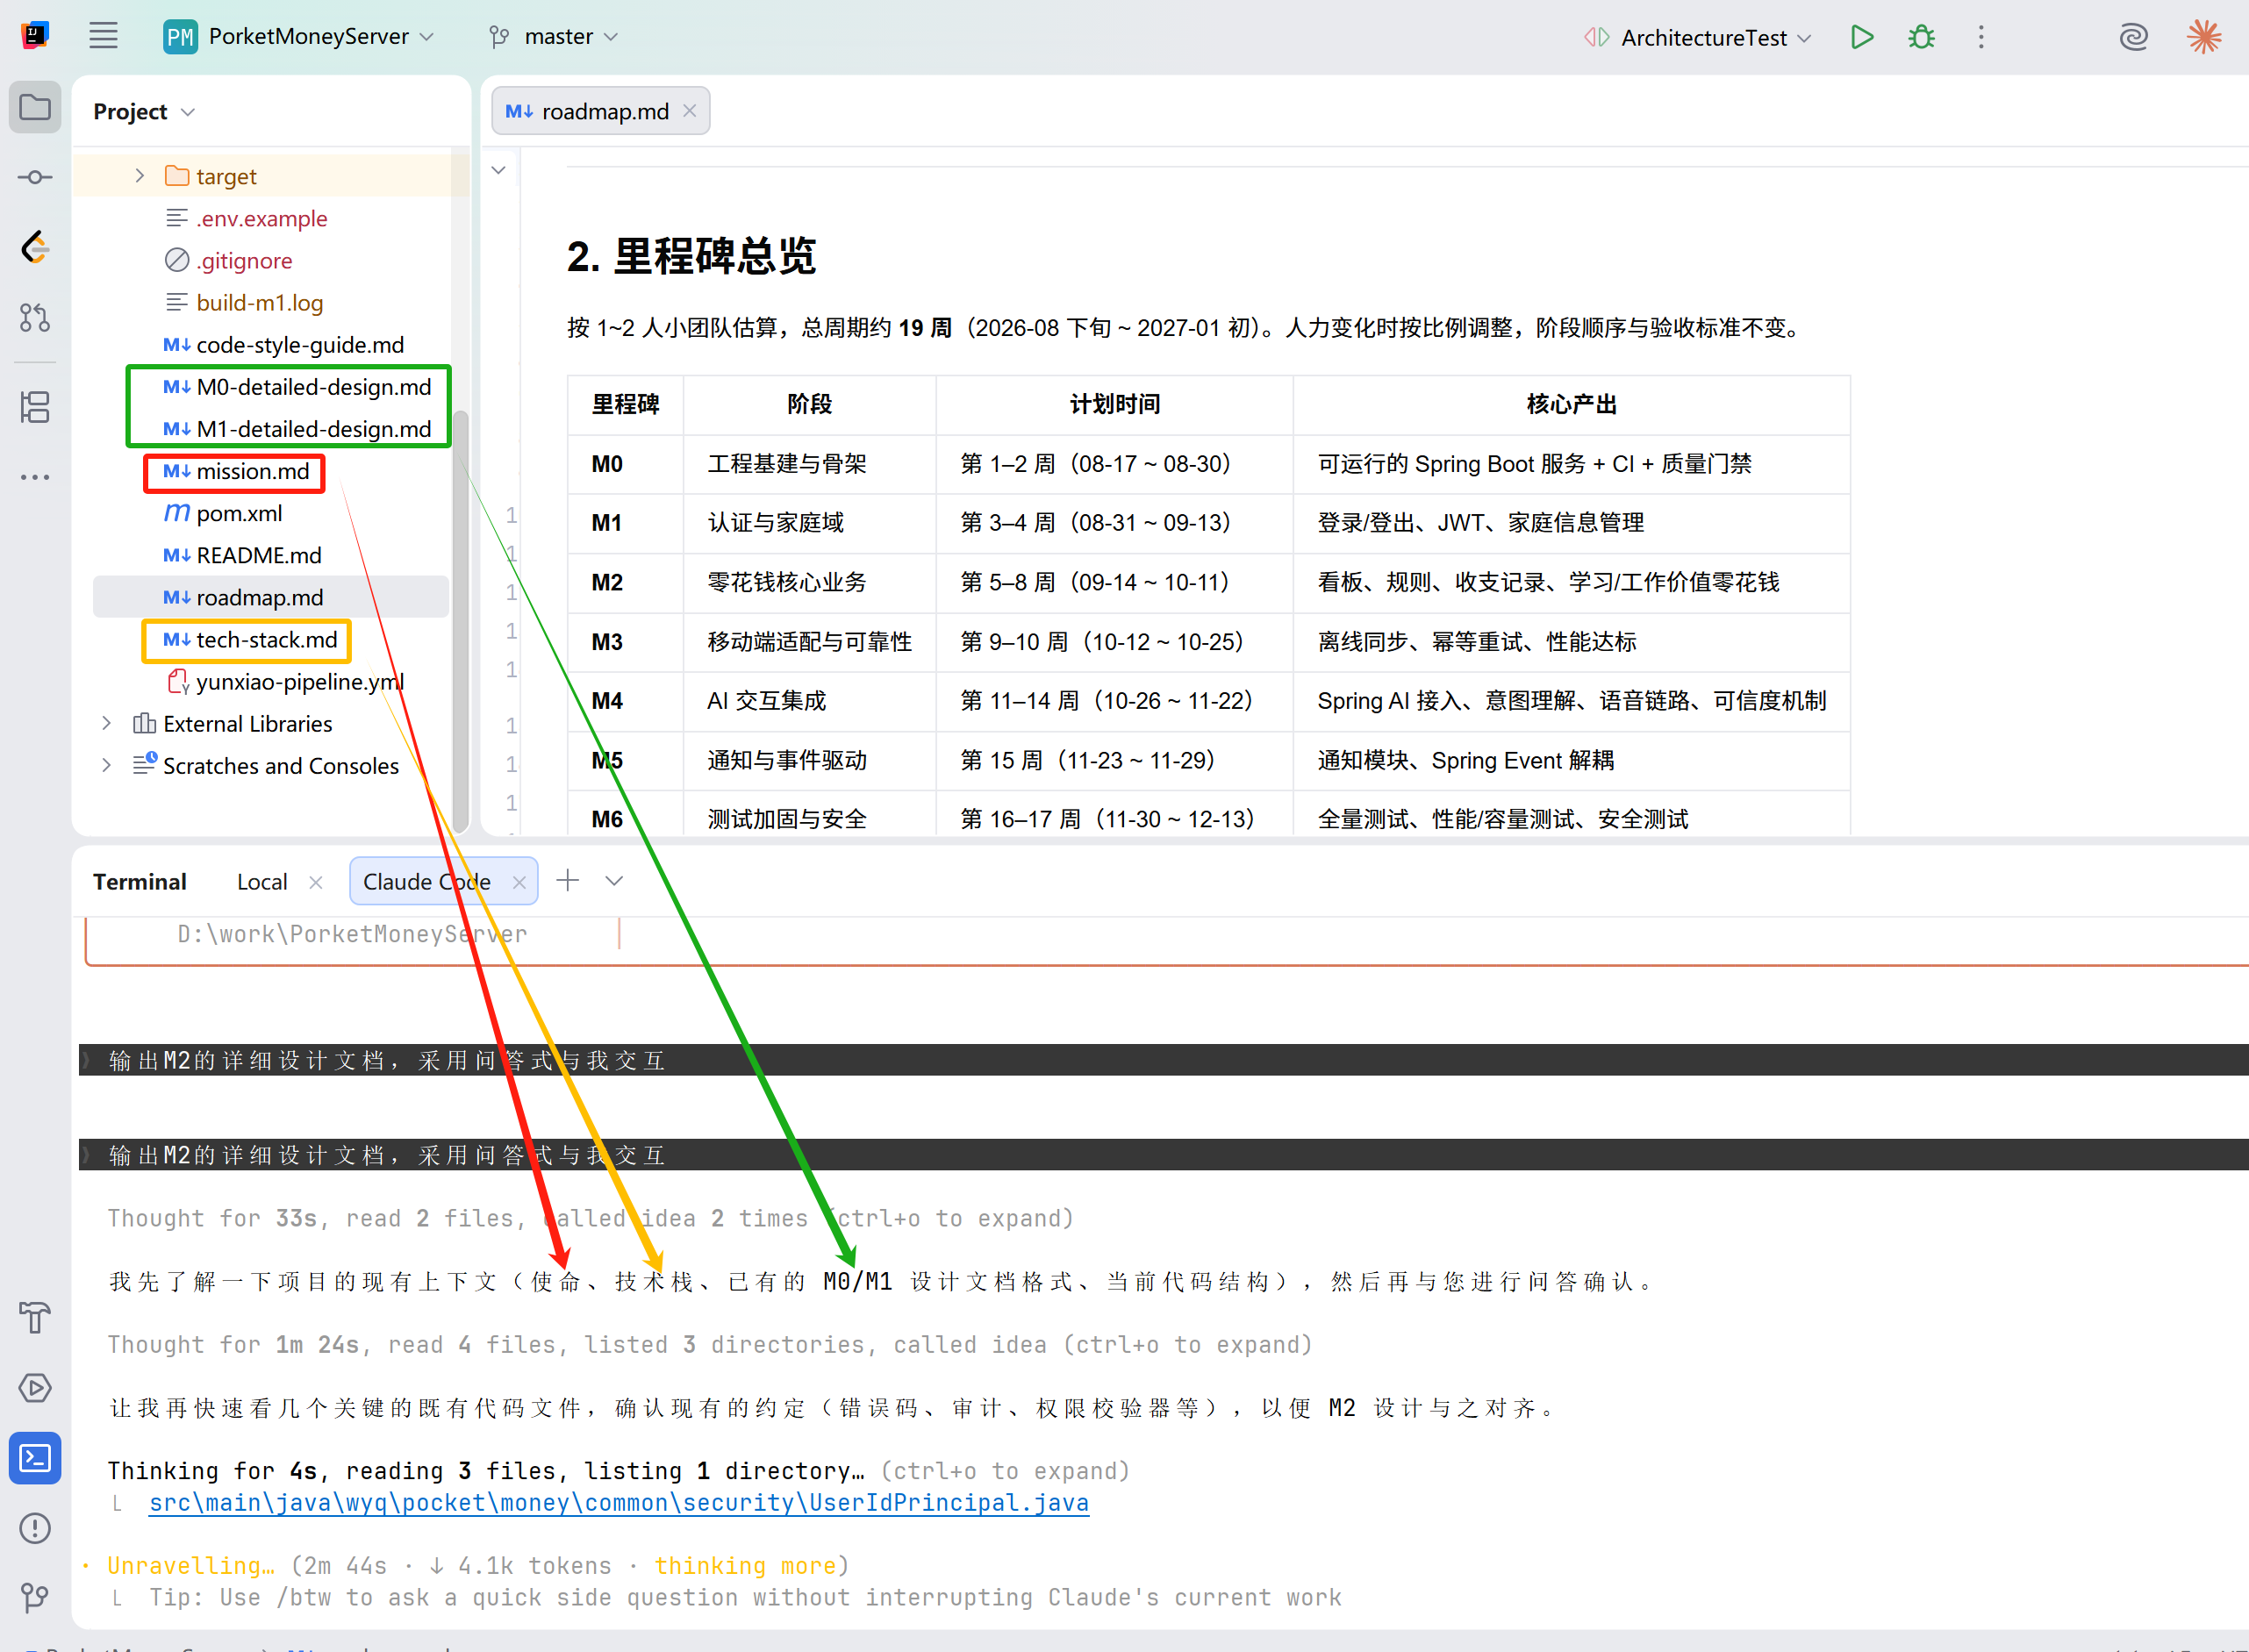Click the 'Thought for 33s' collapsed line
The height and width of the screenshot is (1652, 2249).
click(x=590, y=1218)
